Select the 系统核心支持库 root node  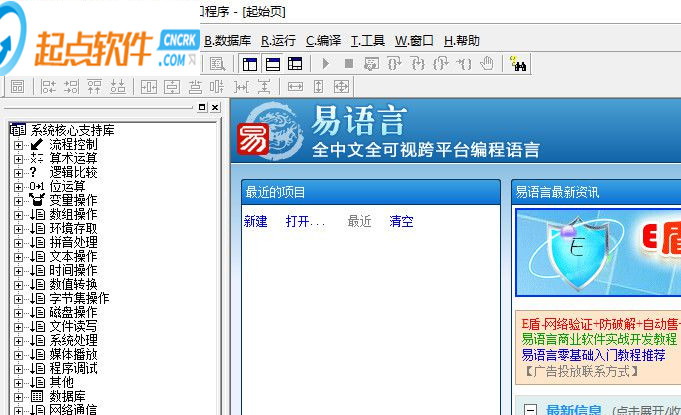[x=72, y=130]
